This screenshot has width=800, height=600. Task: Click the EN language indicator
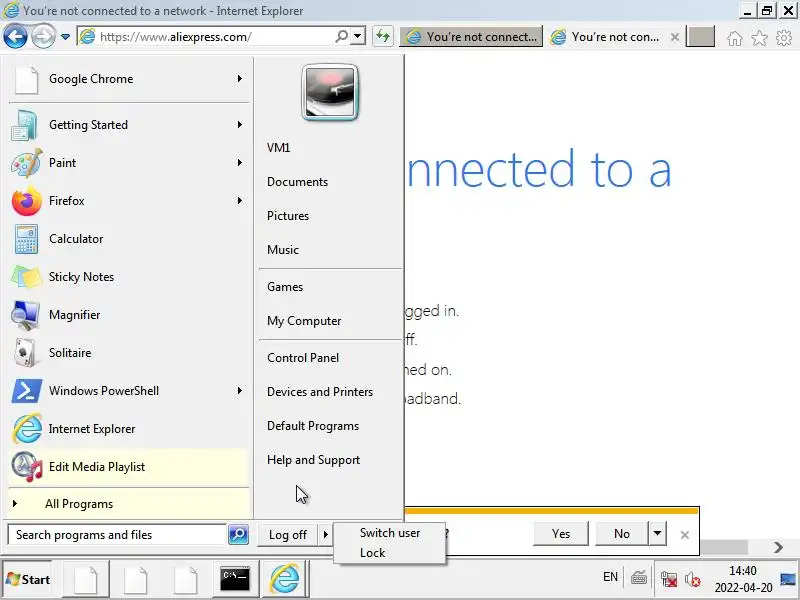click(x=610, y=577)
